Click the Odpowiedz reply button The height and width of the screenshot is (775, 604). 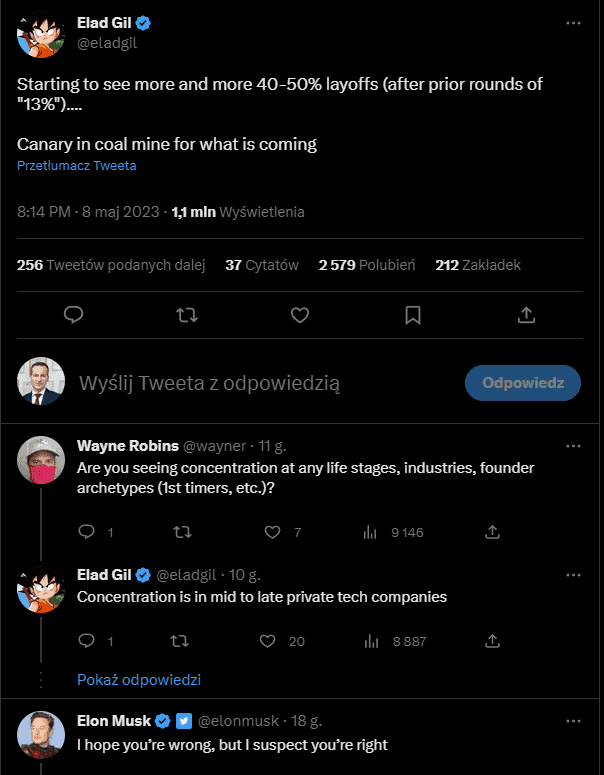click(523, 382)
